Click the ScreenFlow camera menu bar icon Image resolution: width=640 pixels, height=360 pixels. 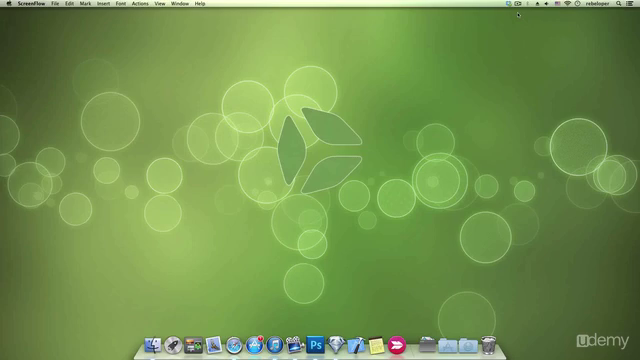(x=518, y=4)
